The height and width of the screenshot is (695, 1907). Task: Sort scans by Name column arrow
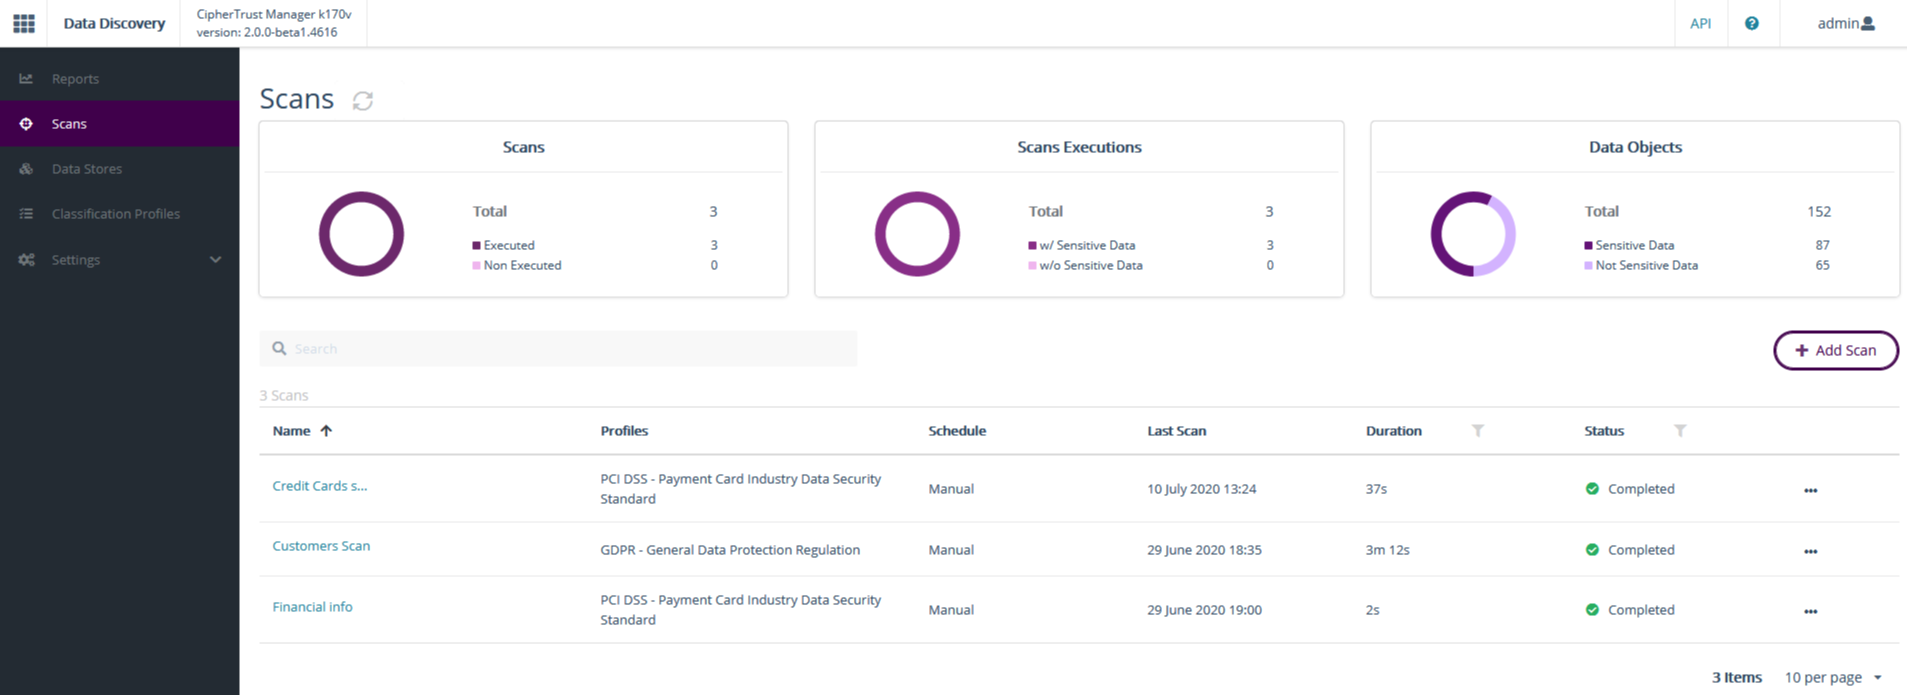[x=326, y=431]
